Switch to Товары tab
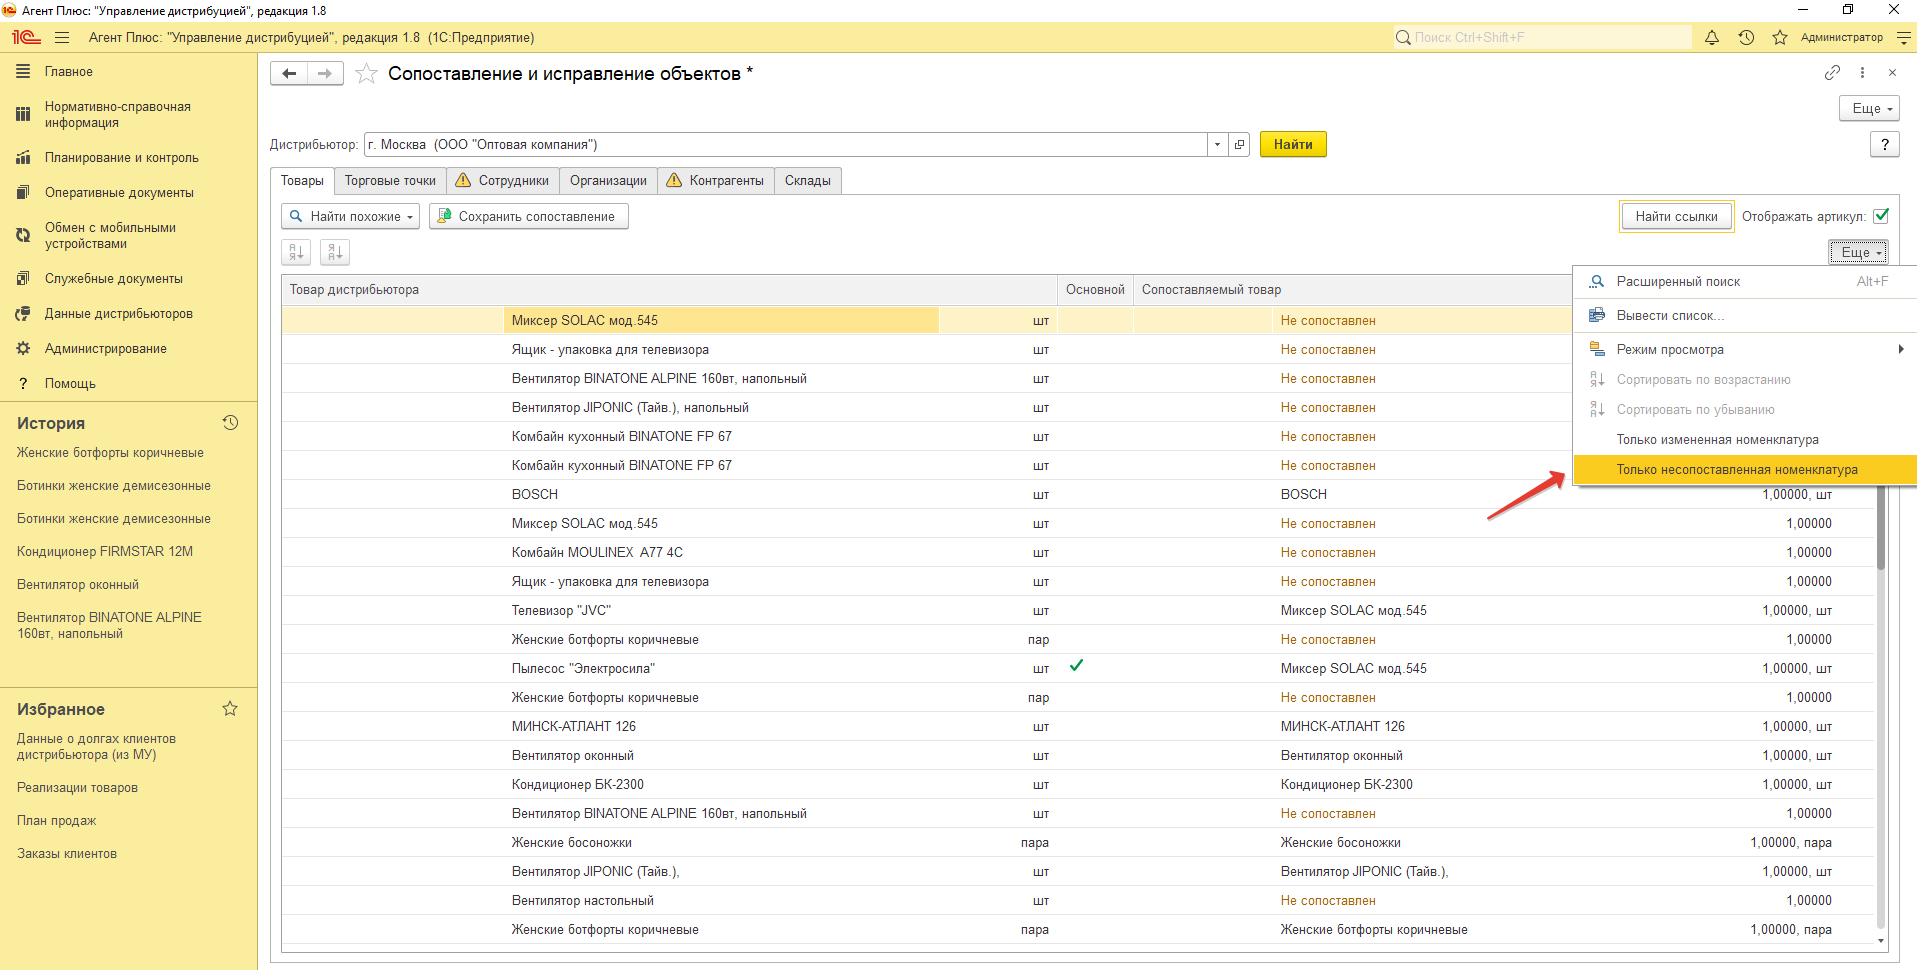 coord(302,181)
